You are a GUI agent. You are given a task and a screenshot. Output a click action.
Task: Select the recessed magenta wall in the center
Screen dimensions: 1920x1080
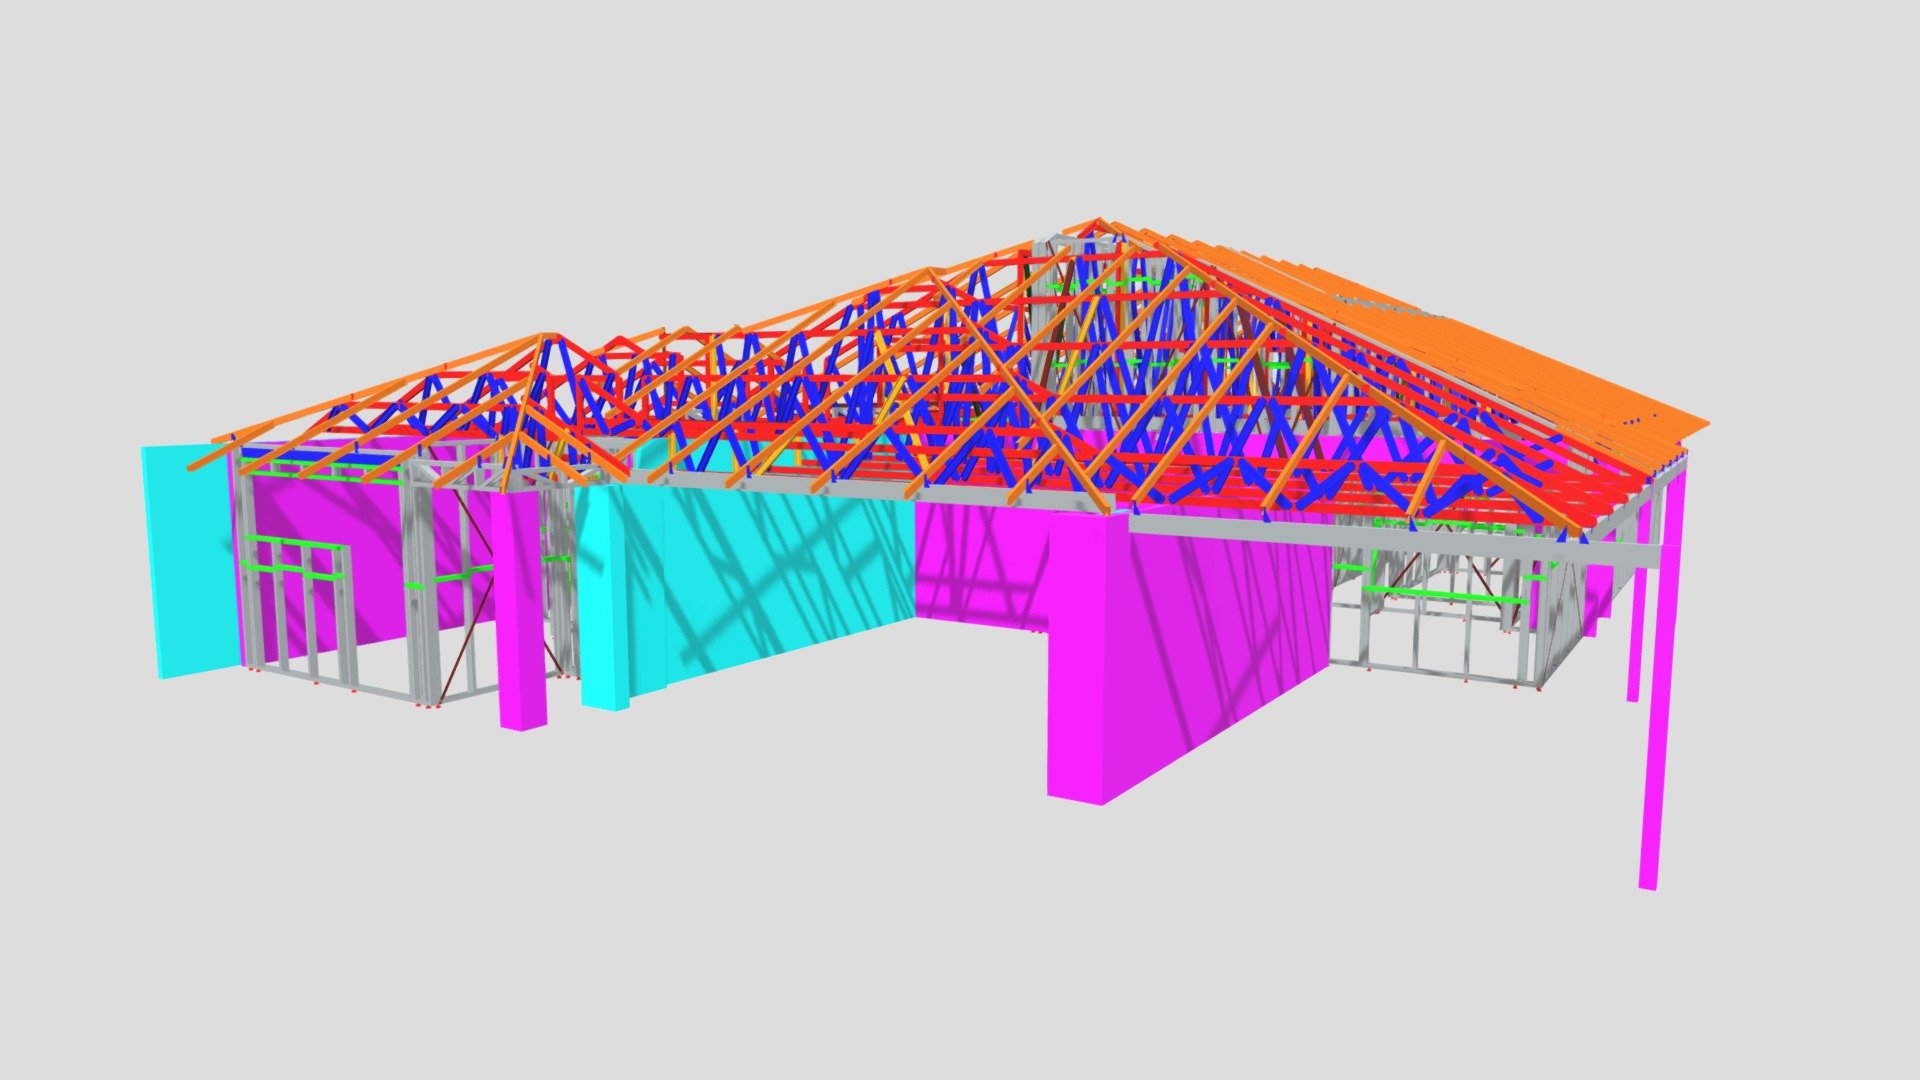tap(980, 560)
